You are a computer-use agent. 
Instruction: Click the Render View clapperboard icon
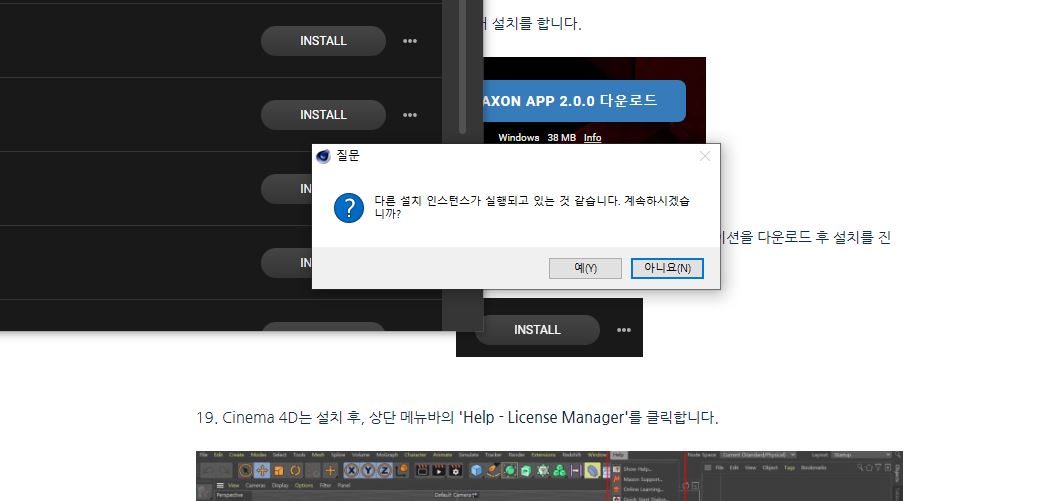tap(423, 470)
